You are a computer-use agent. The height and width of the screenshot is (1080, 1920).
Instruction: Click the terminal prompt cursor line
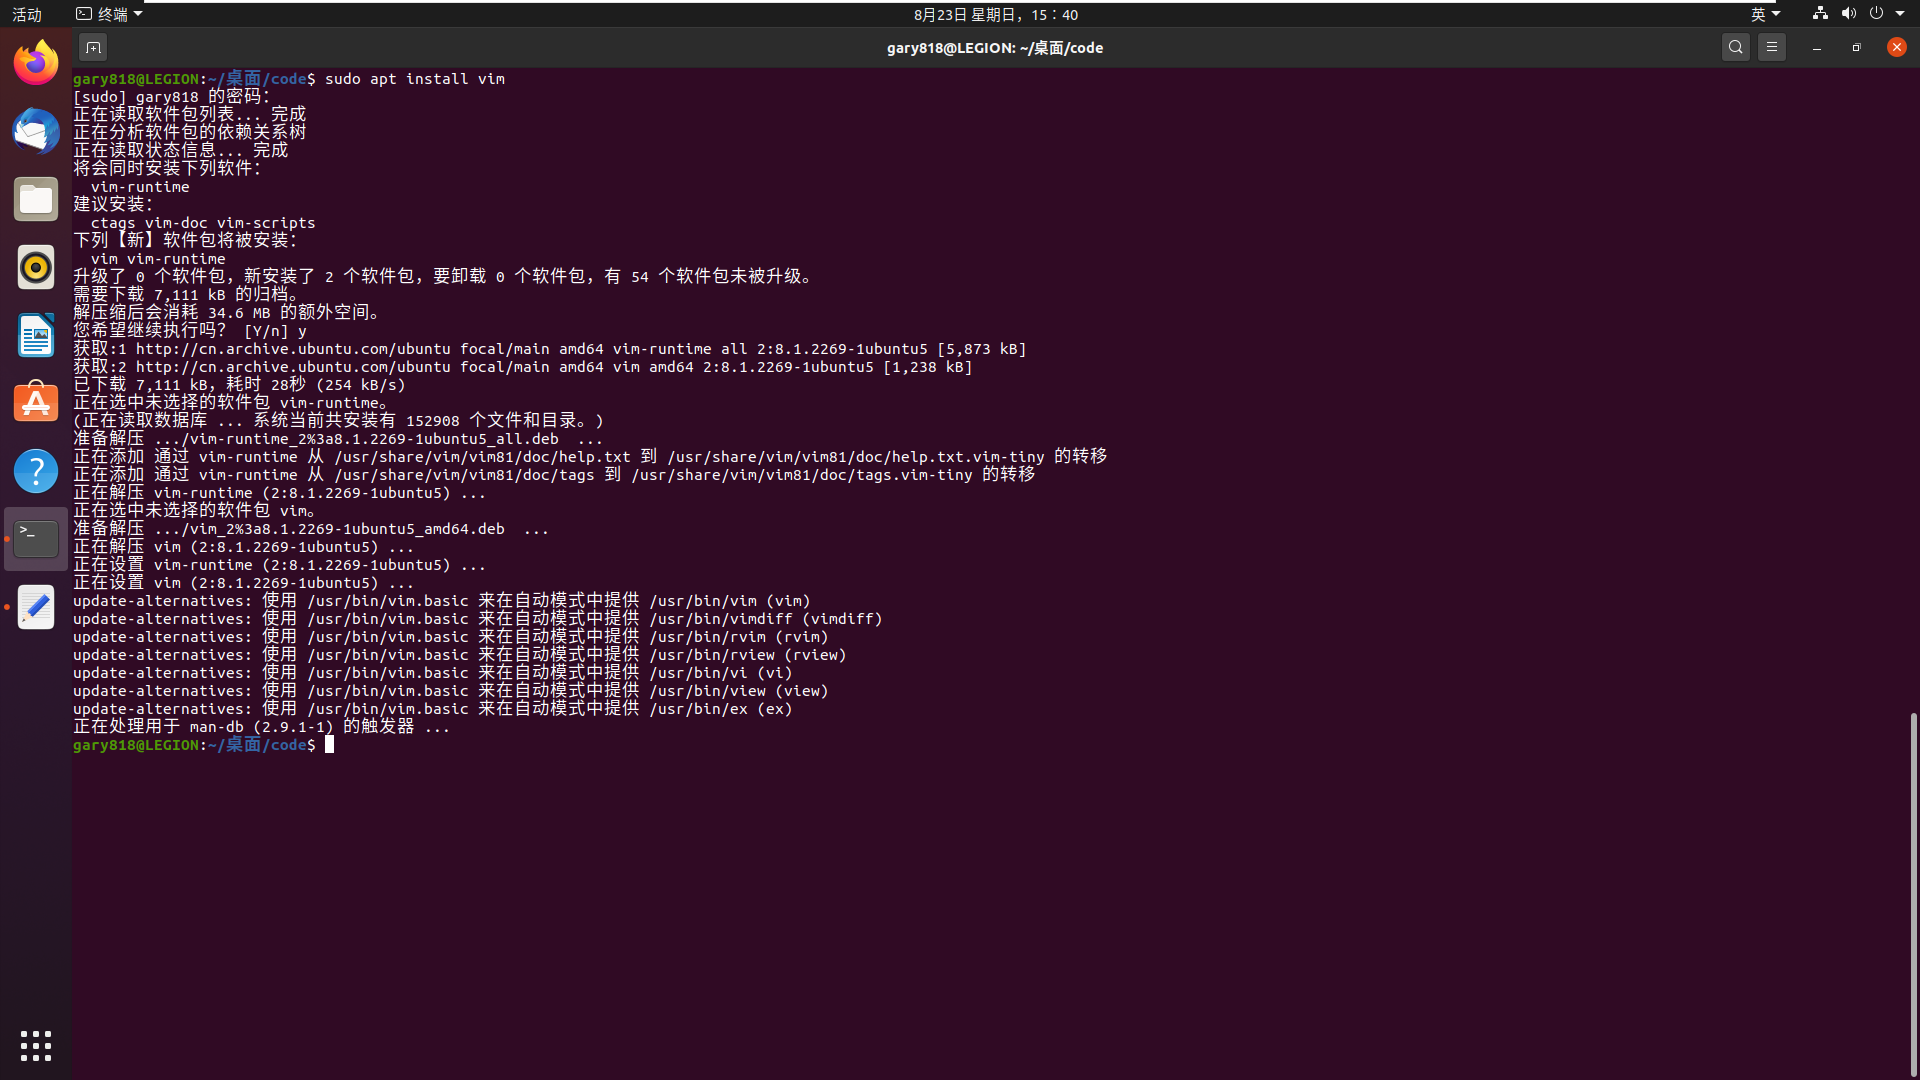coord(203,745)
